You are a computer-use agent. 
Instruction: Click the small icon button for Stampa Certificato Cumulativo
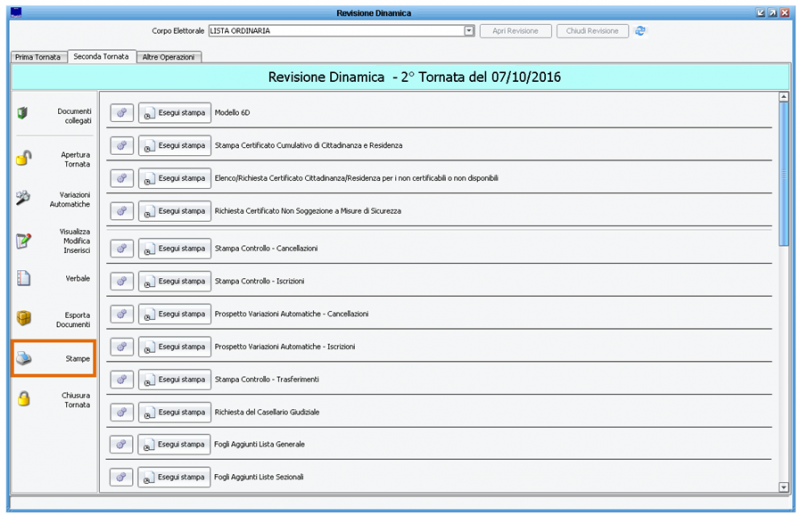pos(121,145)
